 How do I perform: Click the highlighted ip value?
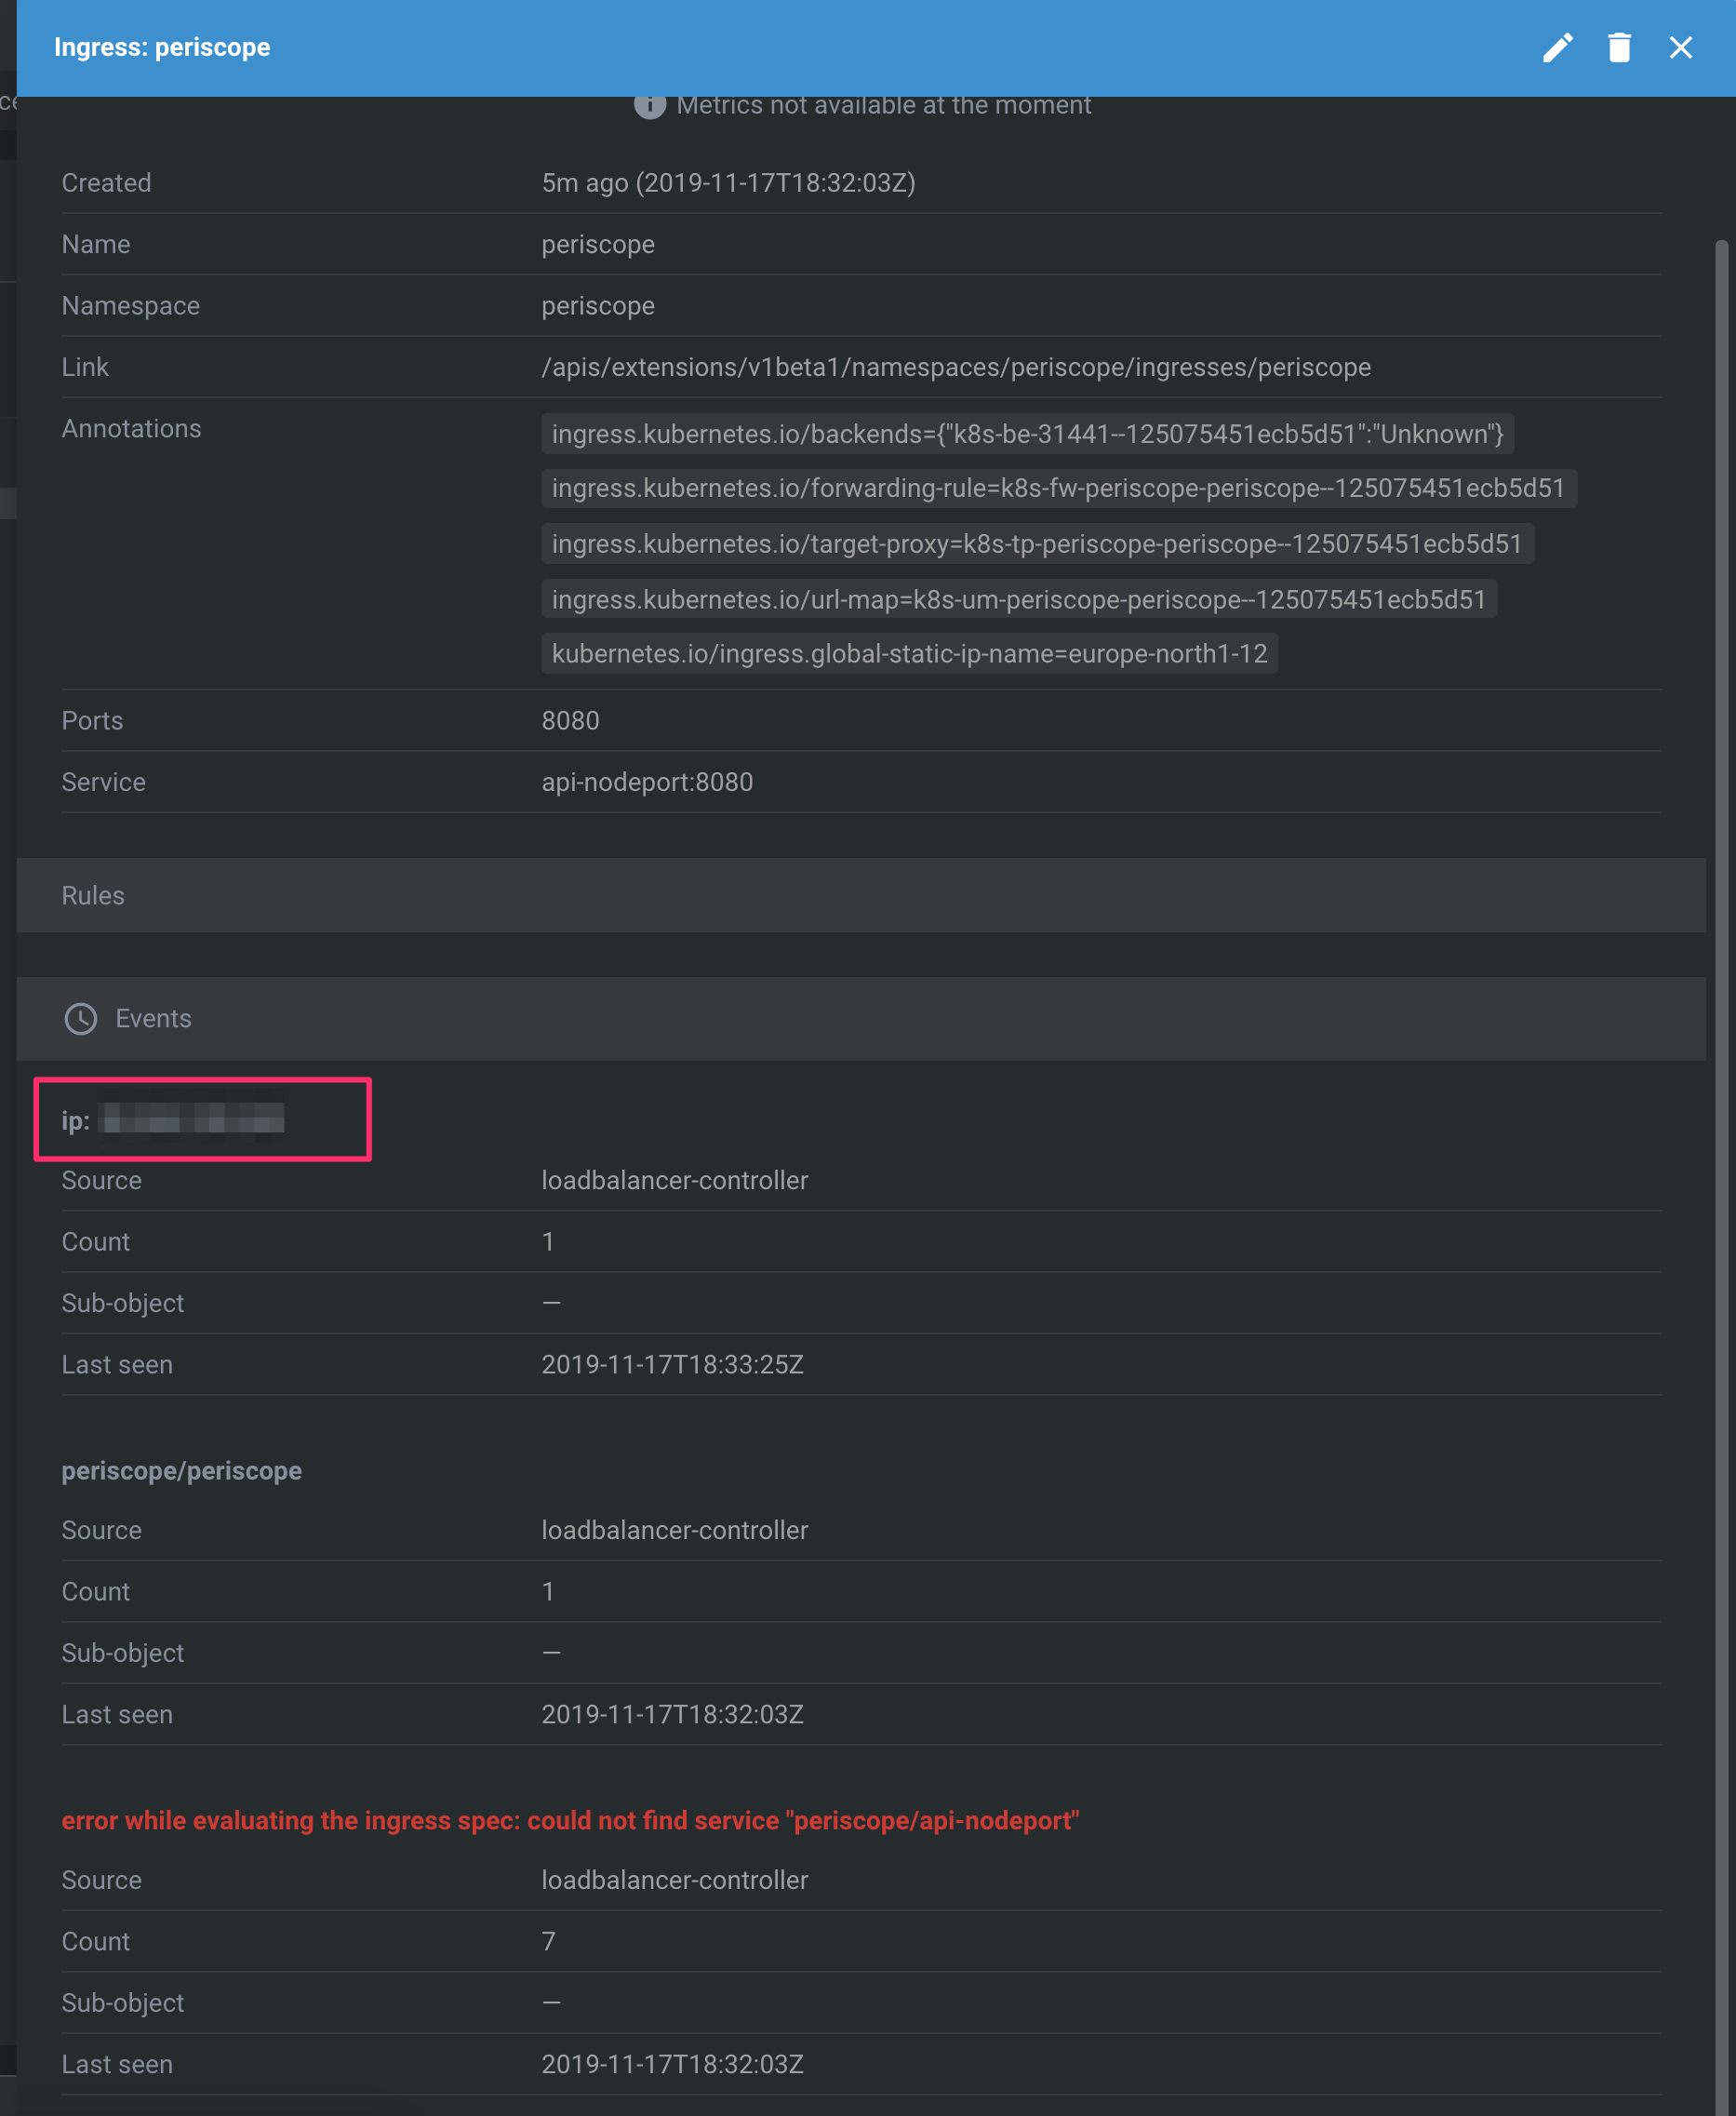[x=190, y=1120]
